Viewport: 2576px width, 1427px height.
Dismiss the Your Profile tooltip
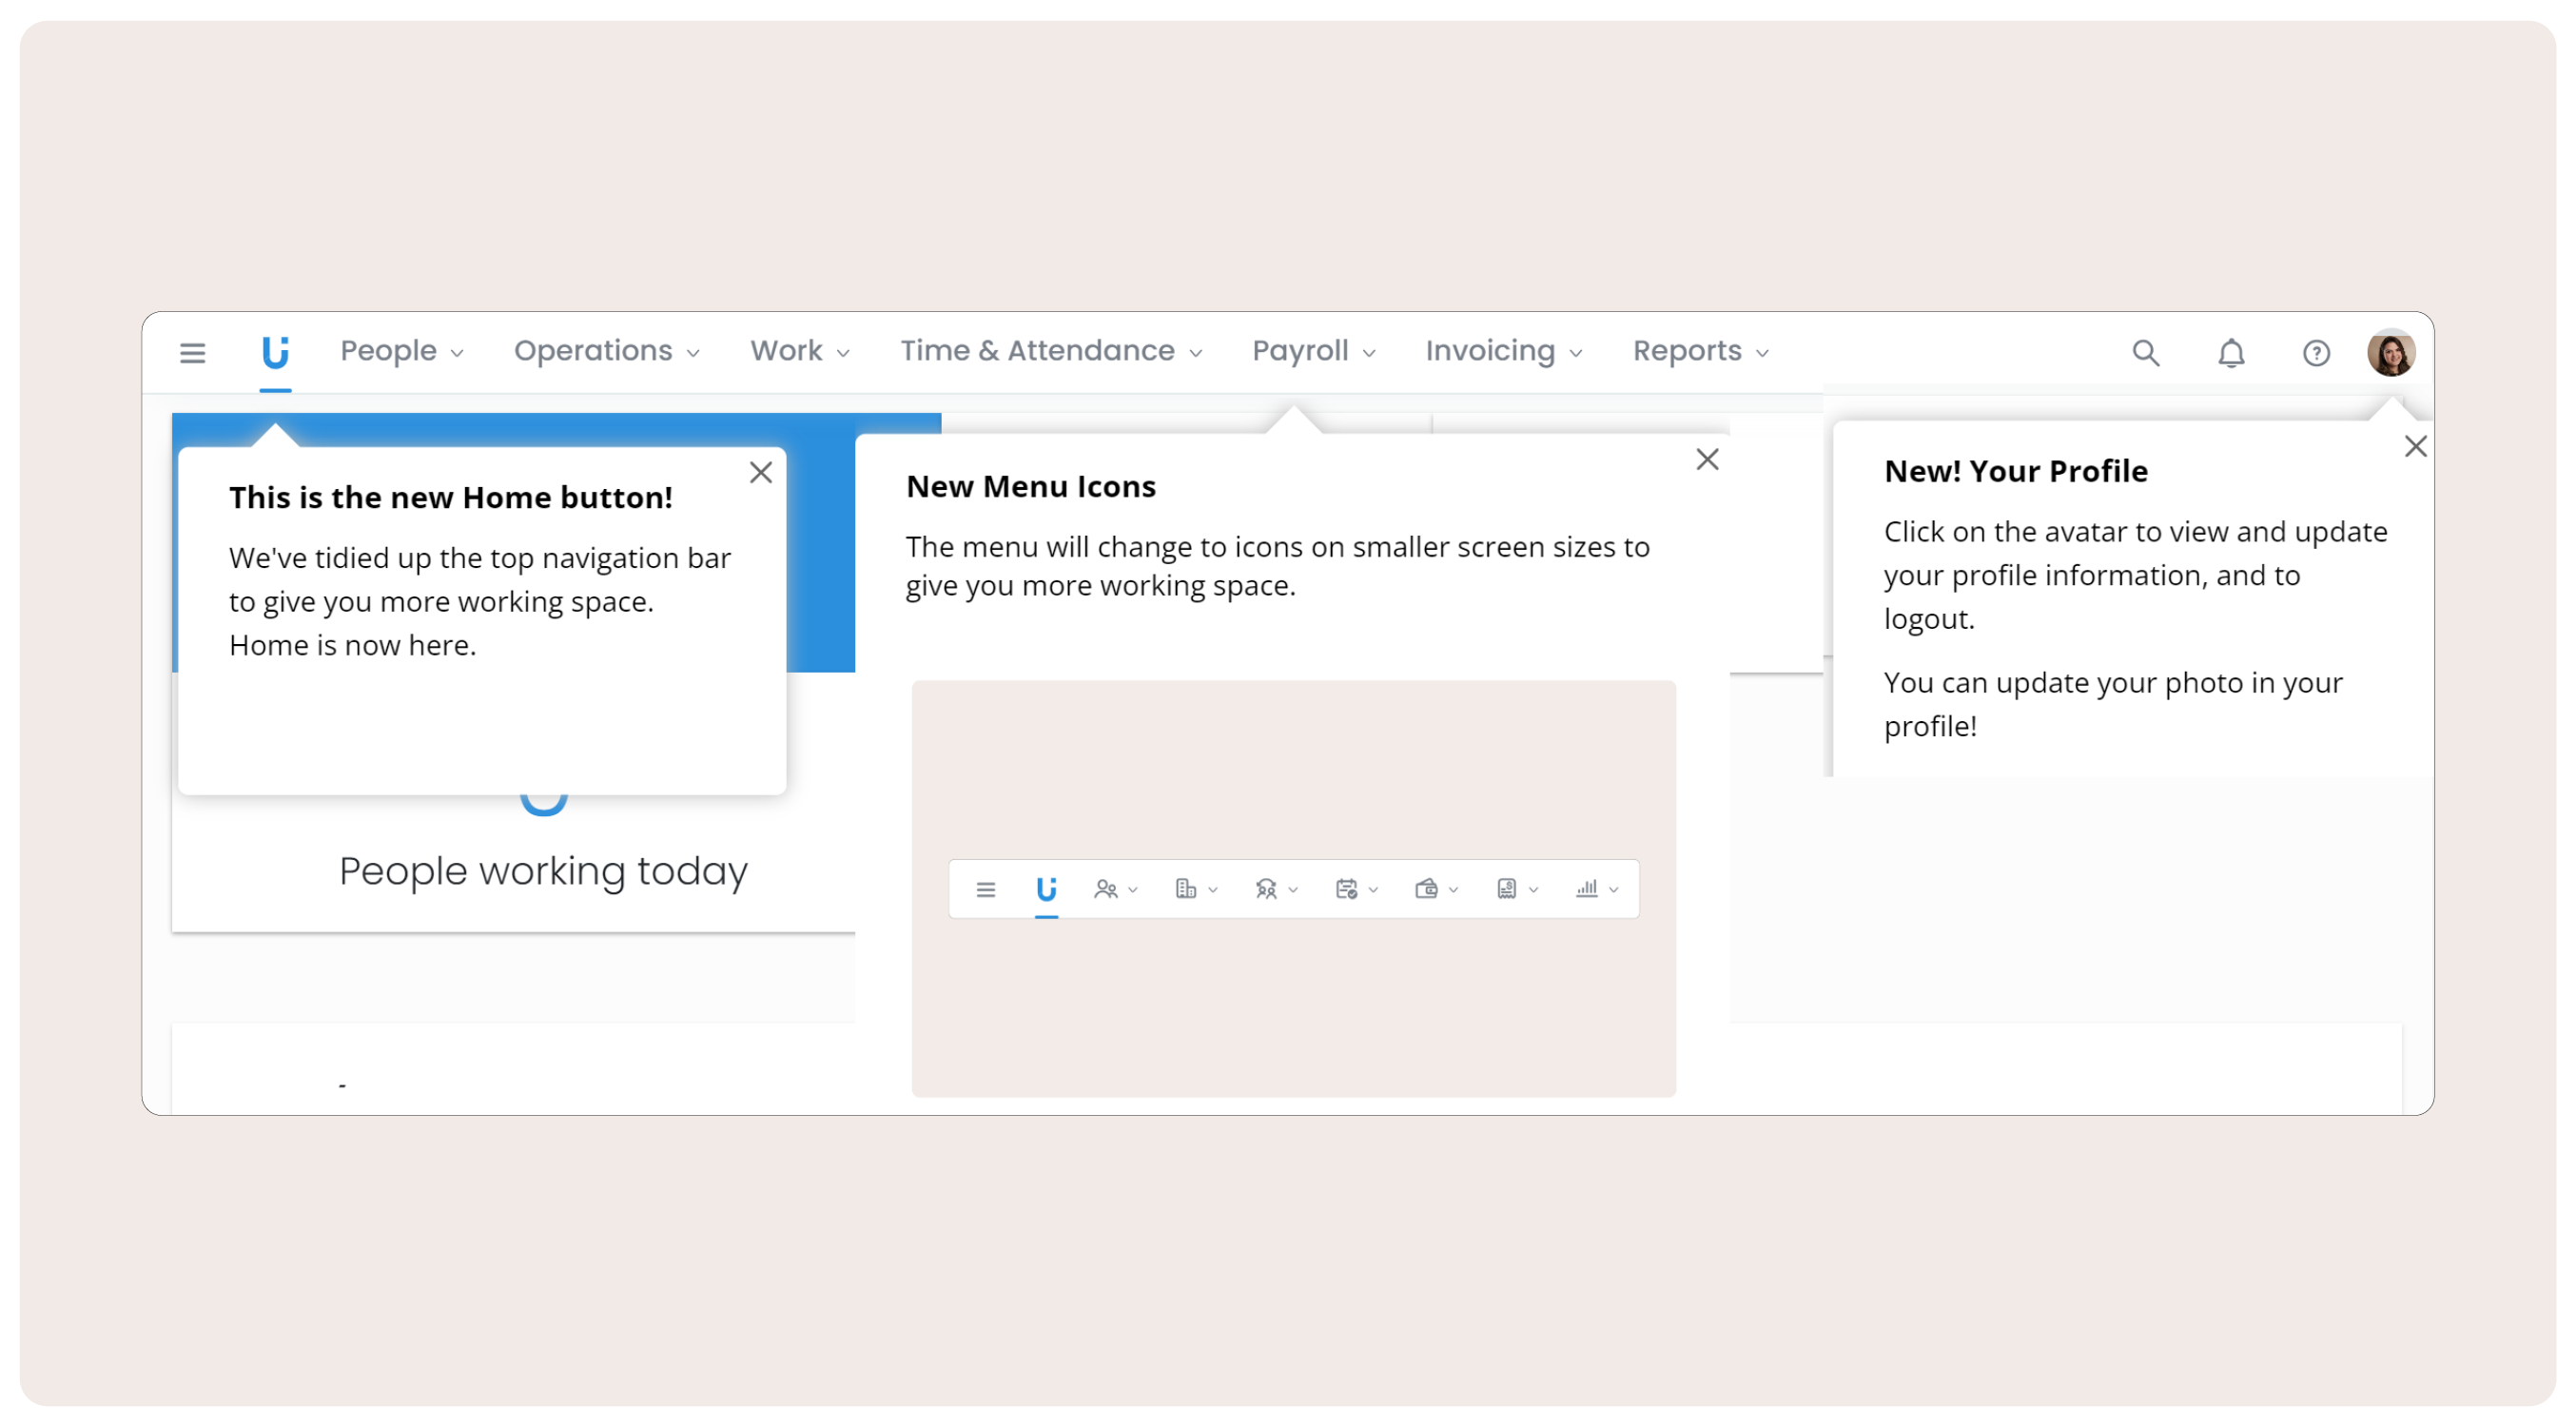tap(2415, 447)
